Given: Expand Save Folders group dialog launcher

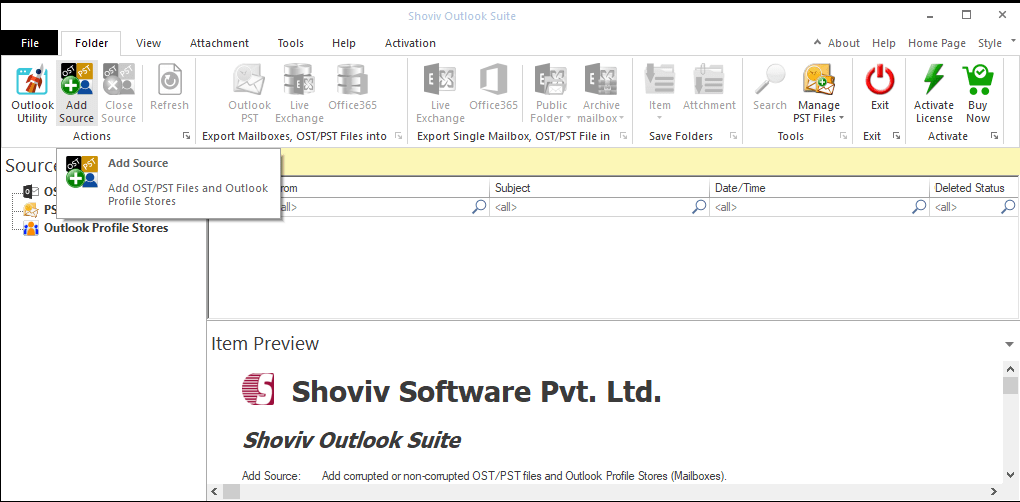Looking at the screenshot, I should tap(733, 136).
